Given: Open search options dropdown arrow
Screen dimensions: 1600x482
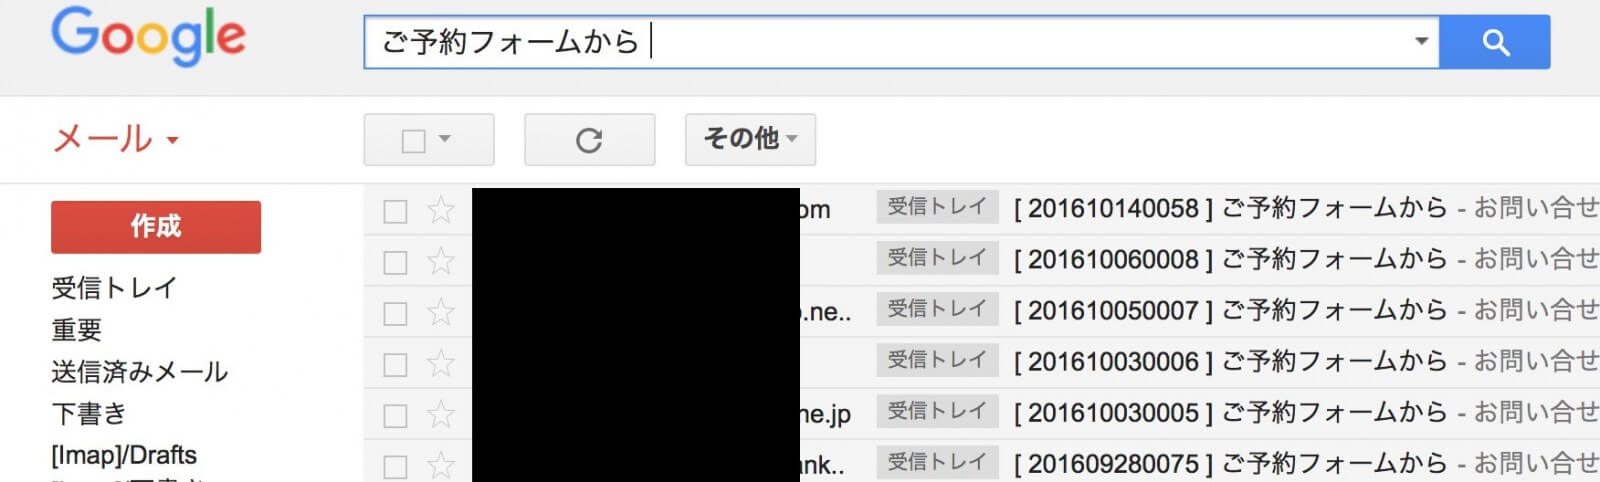Looking at the screenshot, I should 1420,42.
